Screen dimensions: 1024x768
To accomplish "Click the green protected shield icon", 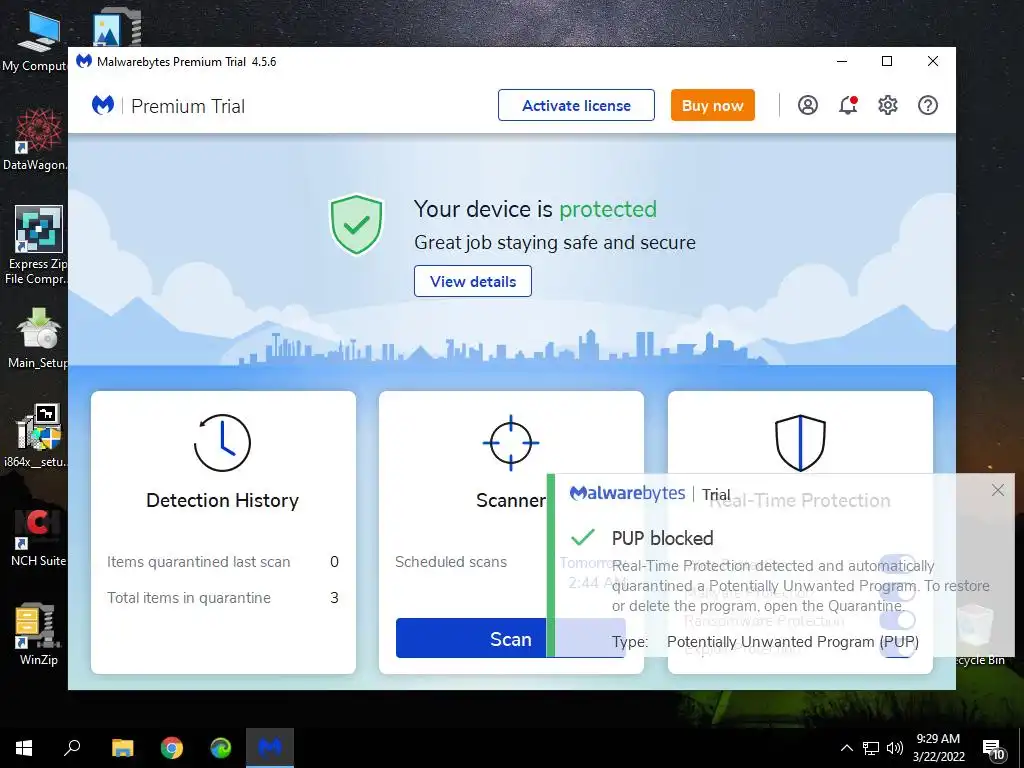I will [356, 224].
